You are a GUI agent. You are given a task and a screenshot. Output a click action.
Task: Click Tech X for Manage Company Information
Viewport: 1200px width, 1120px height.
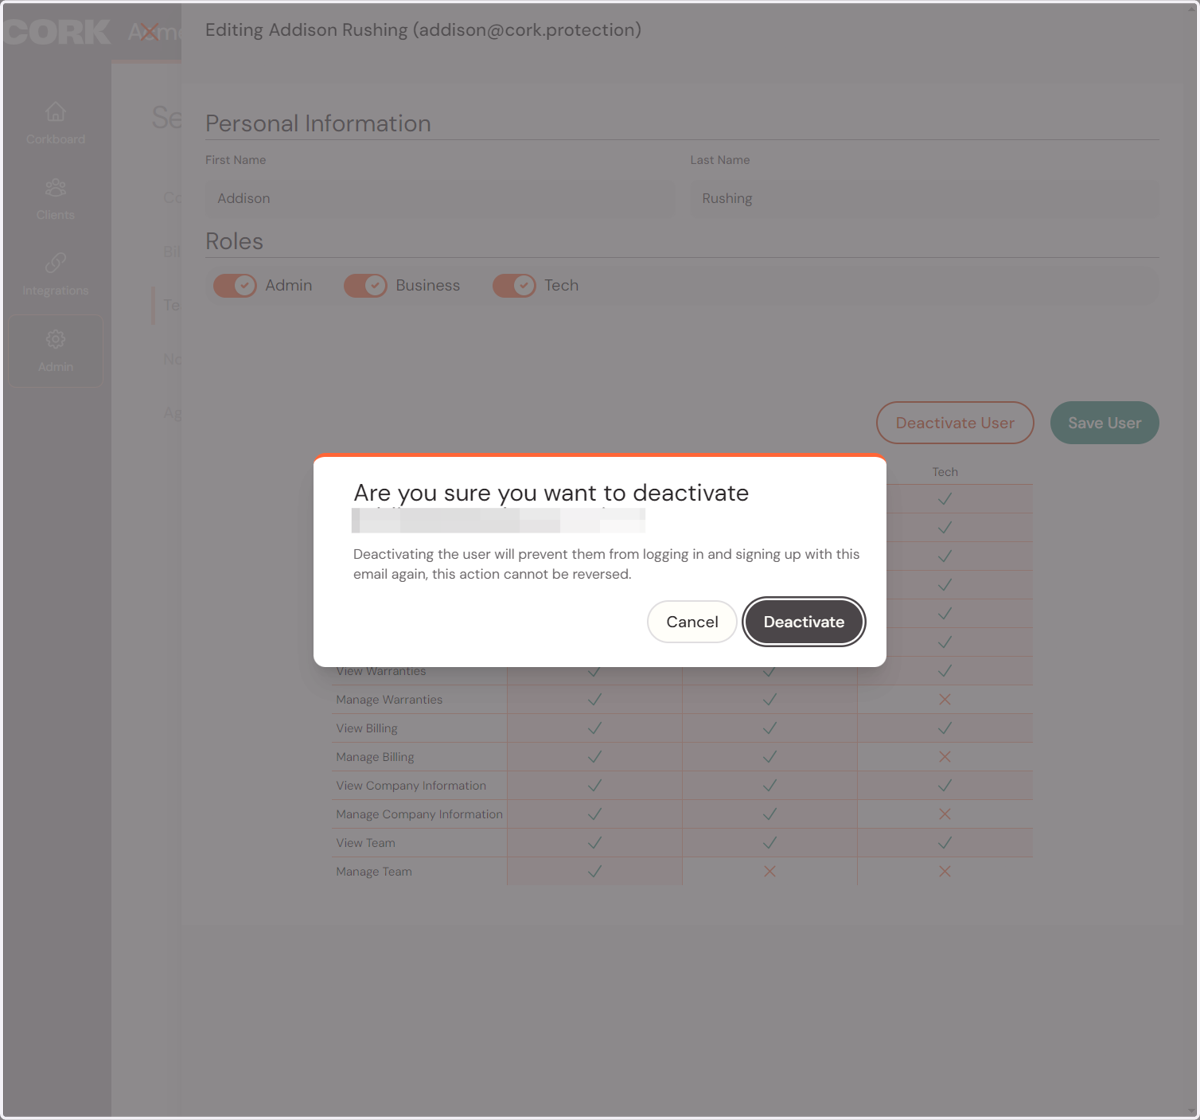(945, 814)
